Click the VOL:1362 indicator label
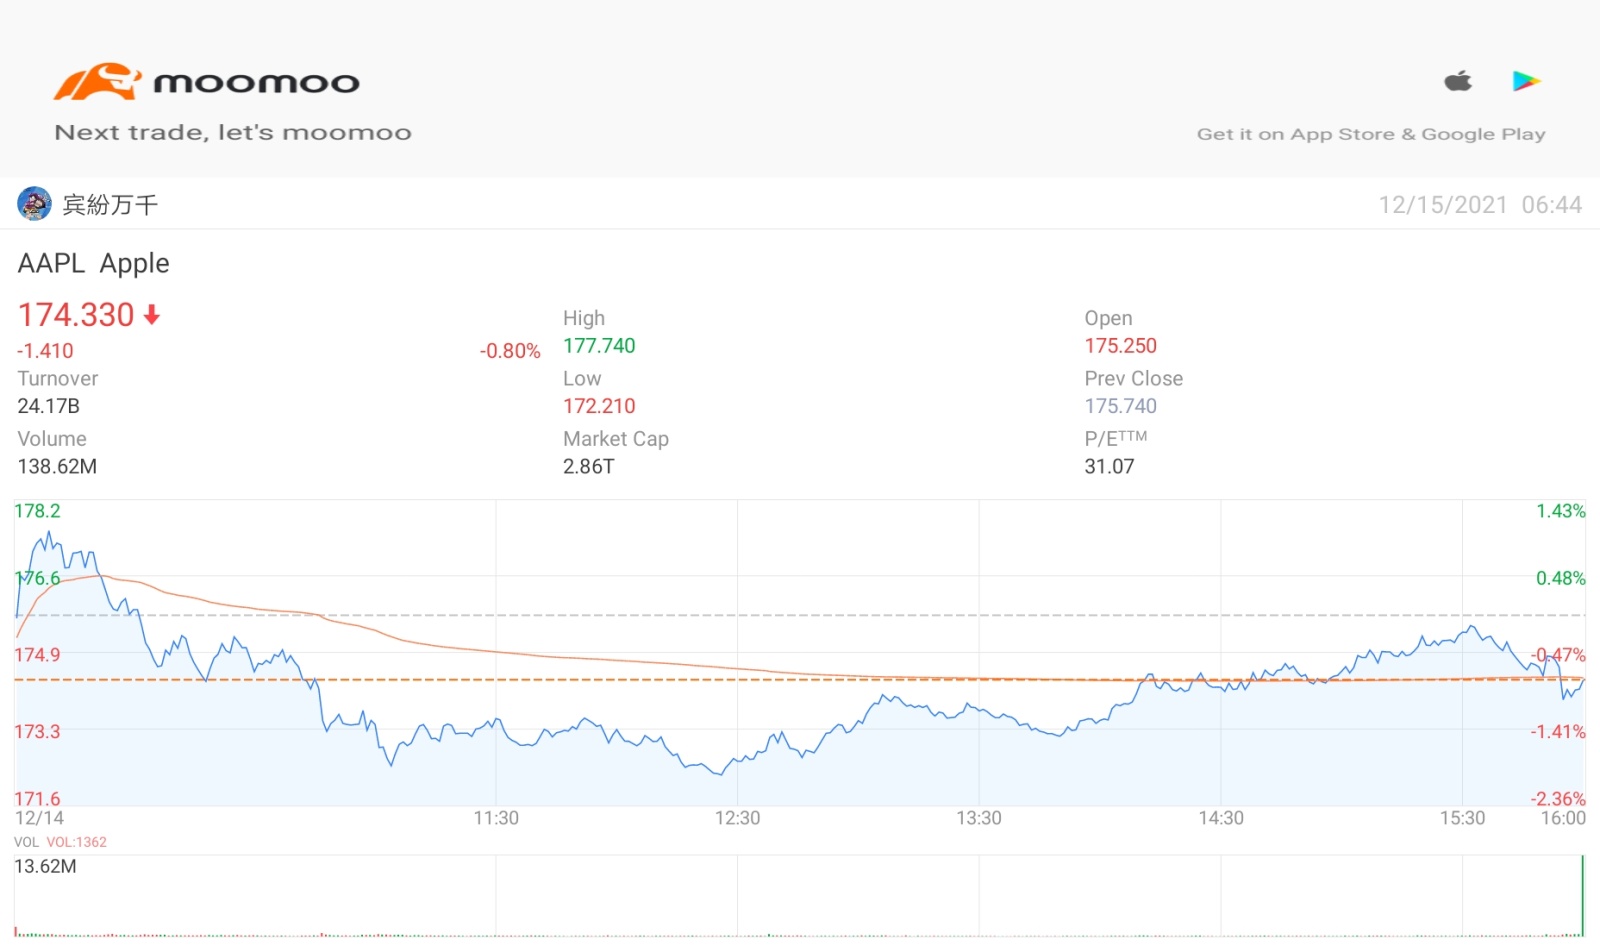 click(76, 842)
